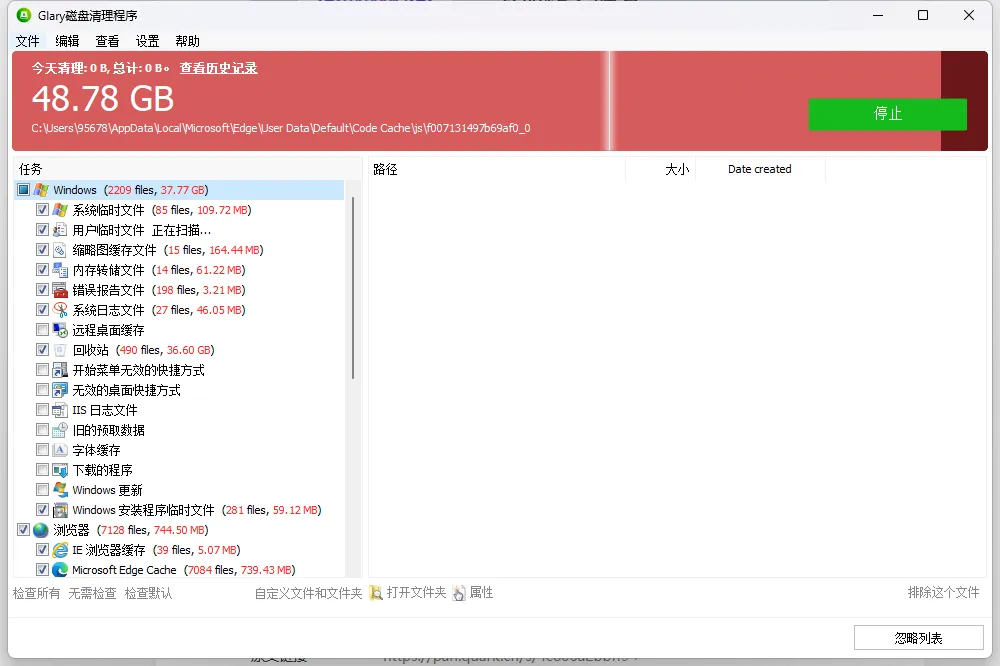The width and height of the screenshot is (1000, 666).
Task: Sort by the 路径 column header
Action: [x=497, y=169]
